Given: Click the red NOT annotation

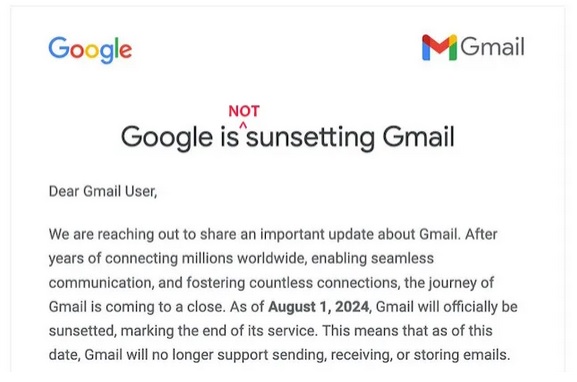Looking at the screenshot, I should [244, 111].
